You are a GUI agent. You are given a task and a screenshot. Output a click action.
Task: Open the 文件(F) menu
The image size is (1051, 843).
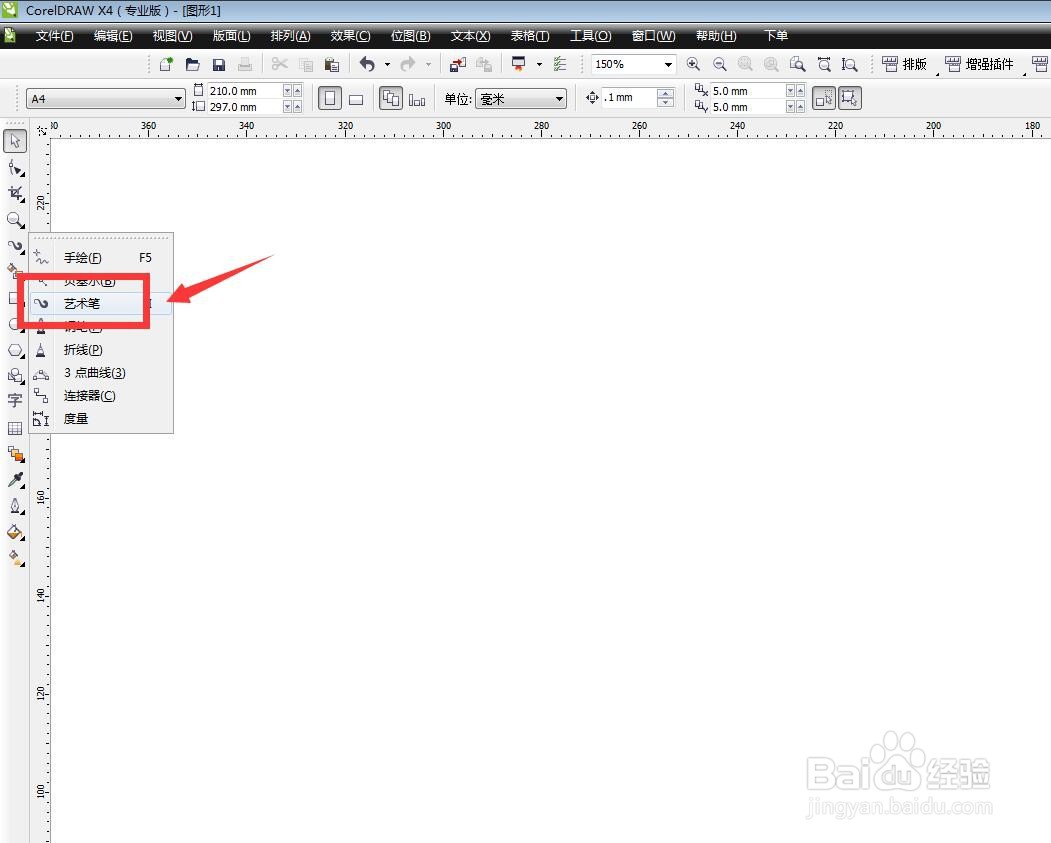54,36
